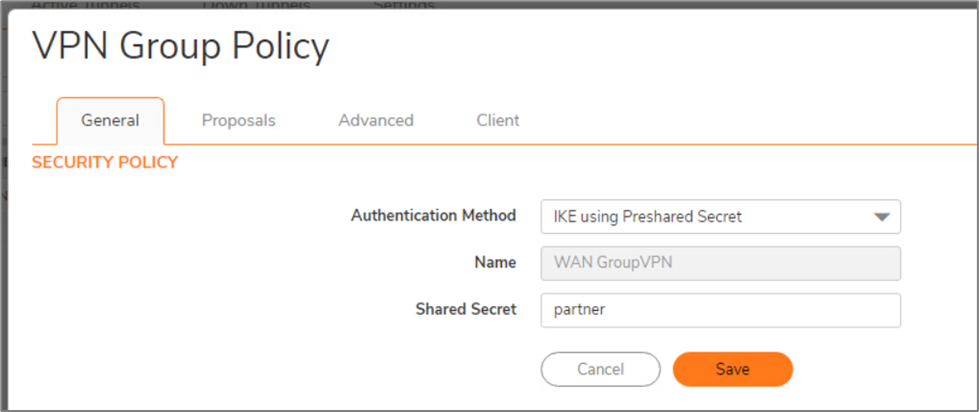Select the Advanced tab

[375, 121]
